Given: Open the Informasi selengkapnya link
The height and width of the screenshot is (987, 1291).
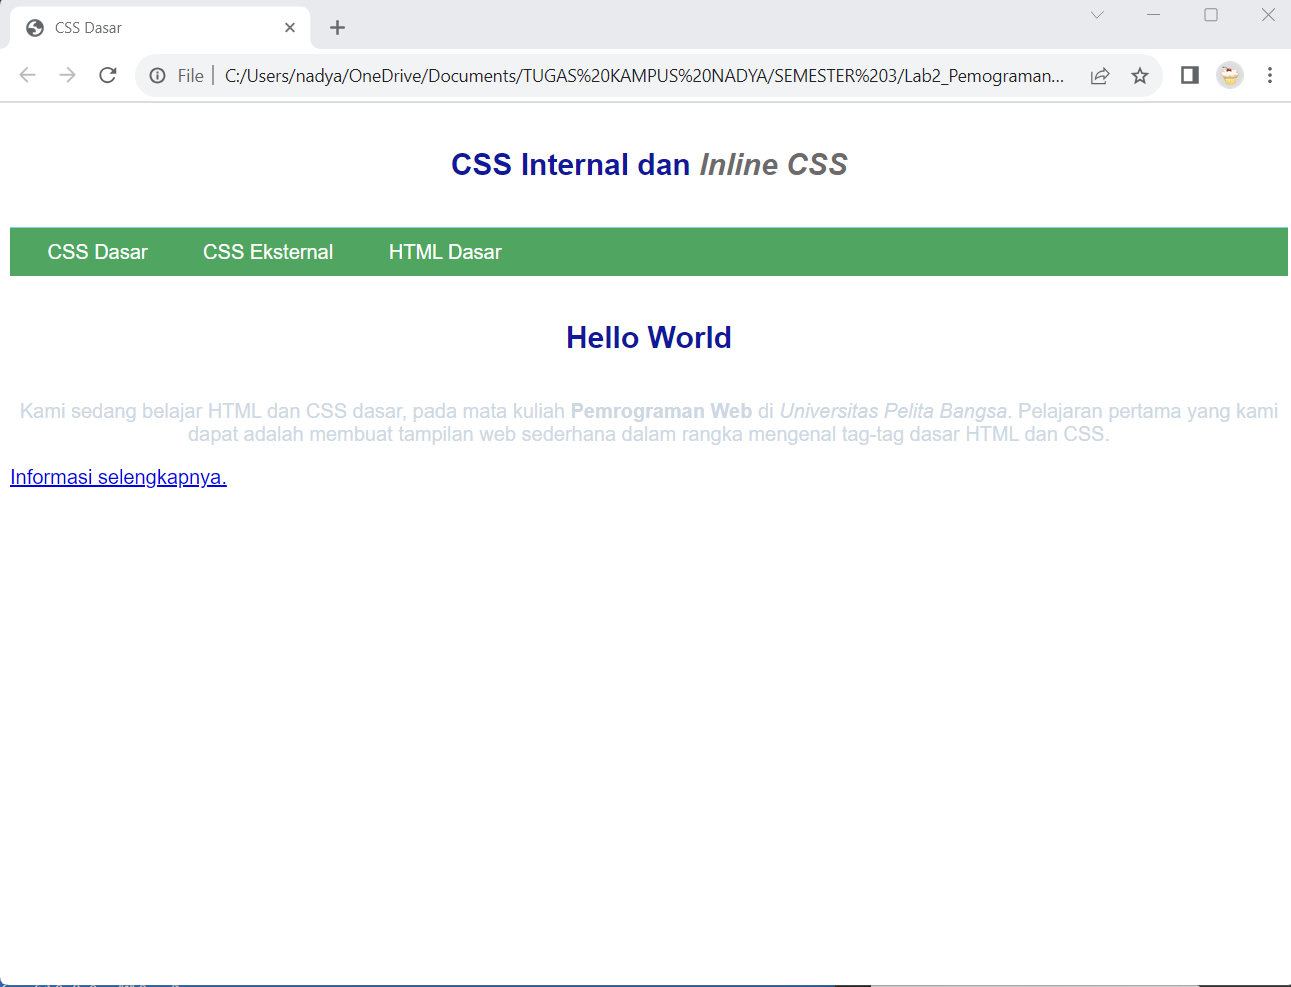Looking at the screenshot, I should 117,477.
